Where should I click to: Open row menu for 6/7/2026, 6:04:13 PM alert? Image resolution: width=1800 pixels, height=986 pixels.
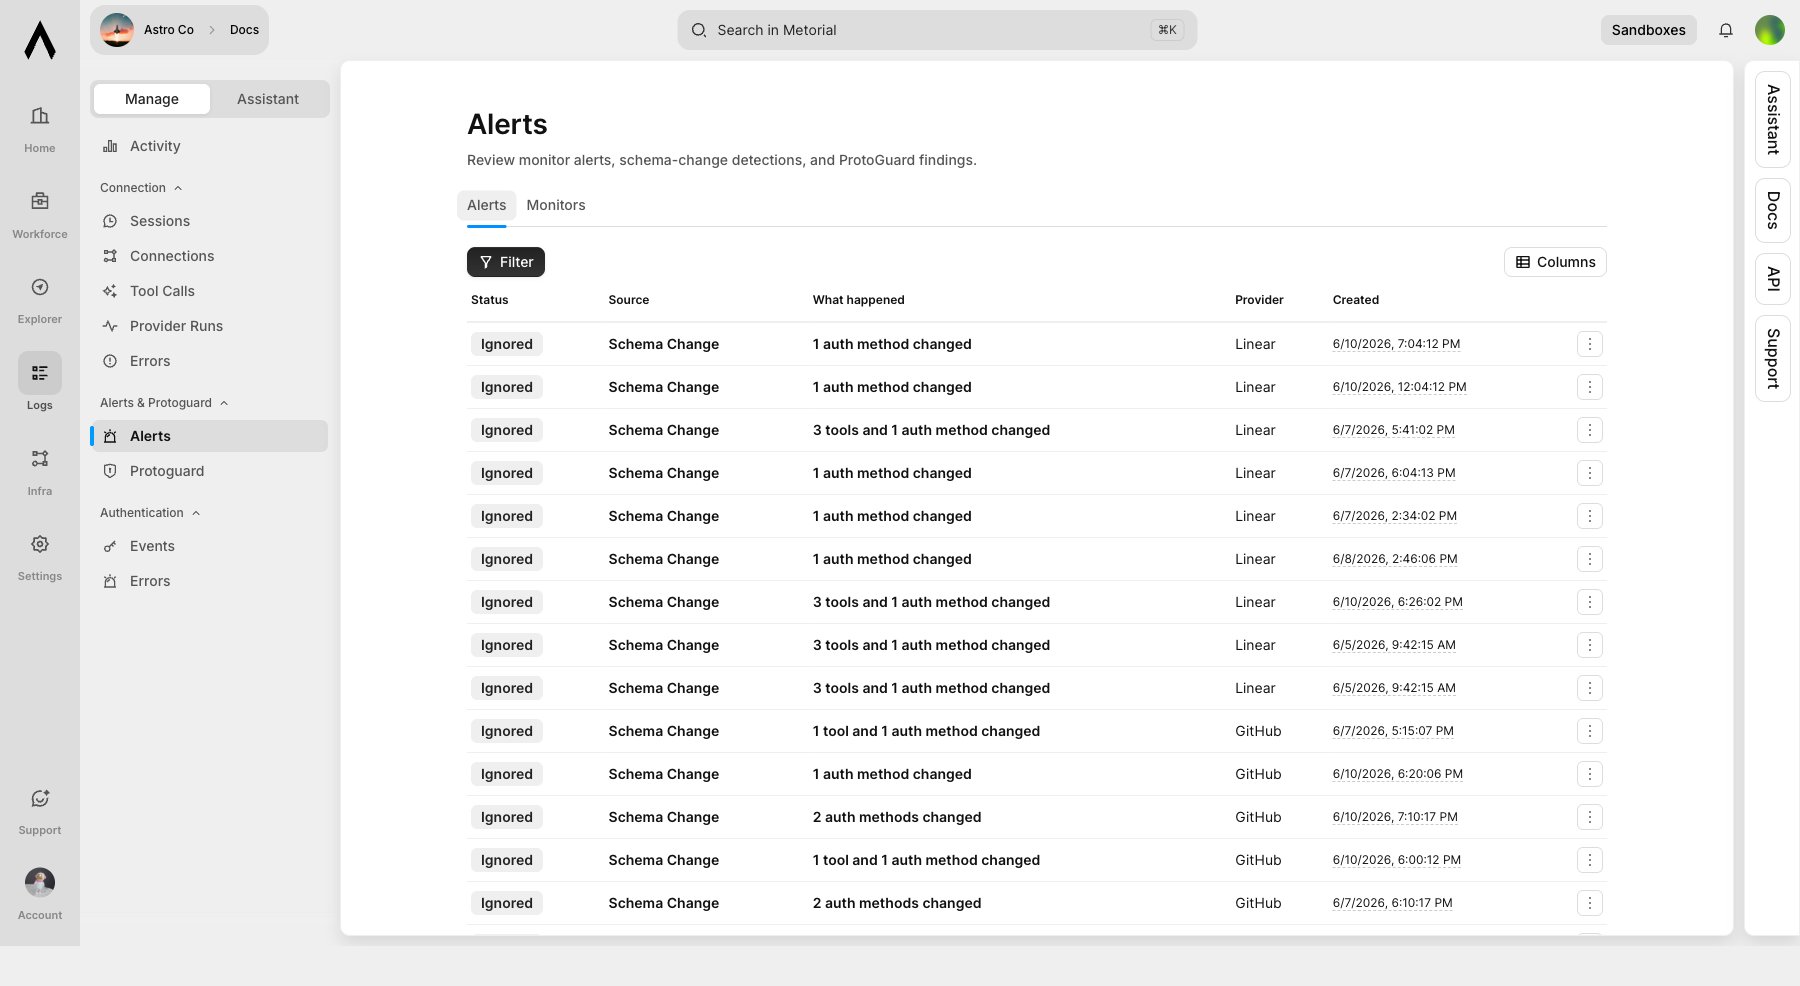point(1590,473)
